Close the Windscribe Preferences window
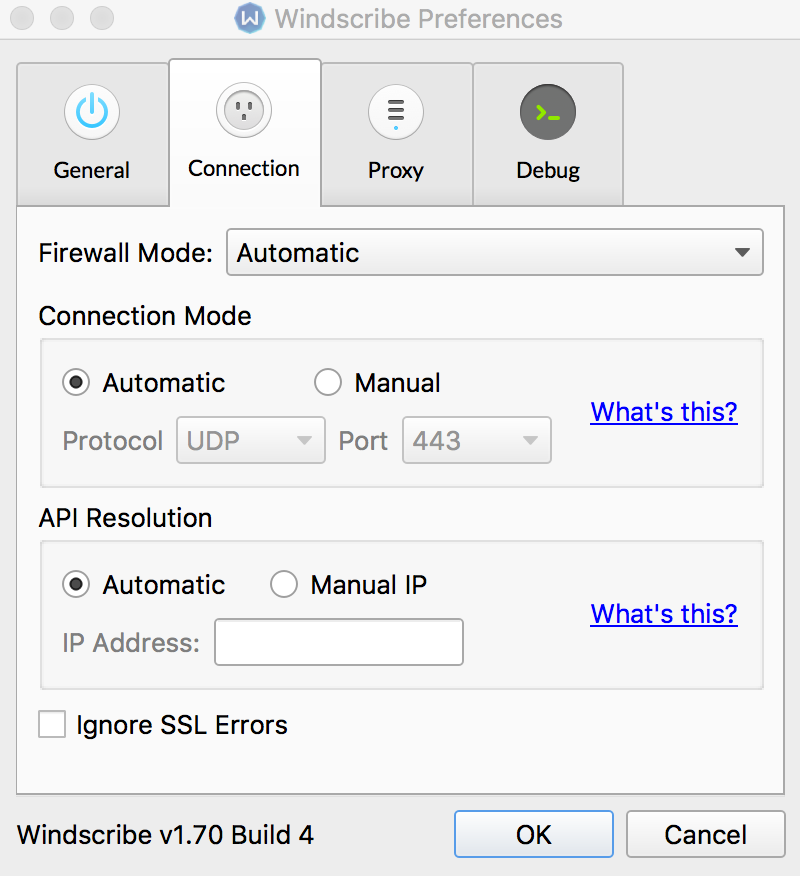This screenshot has width=800, height=876. coord(22,18)
